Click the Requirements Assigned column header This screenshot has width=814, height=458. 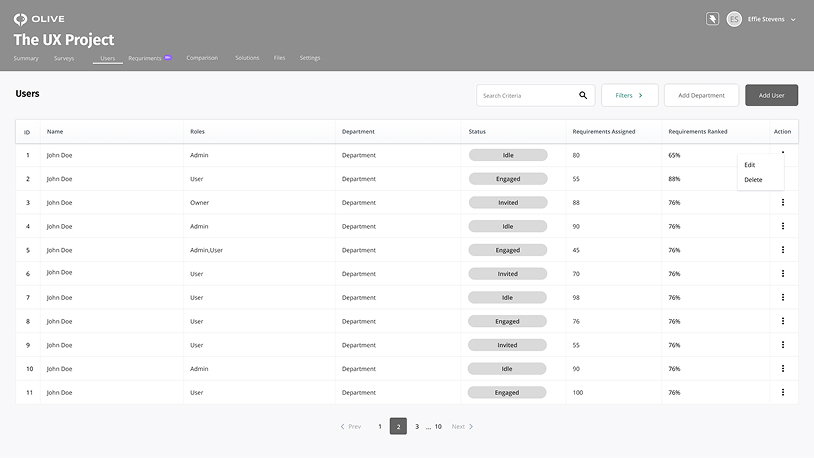[604, 131]
